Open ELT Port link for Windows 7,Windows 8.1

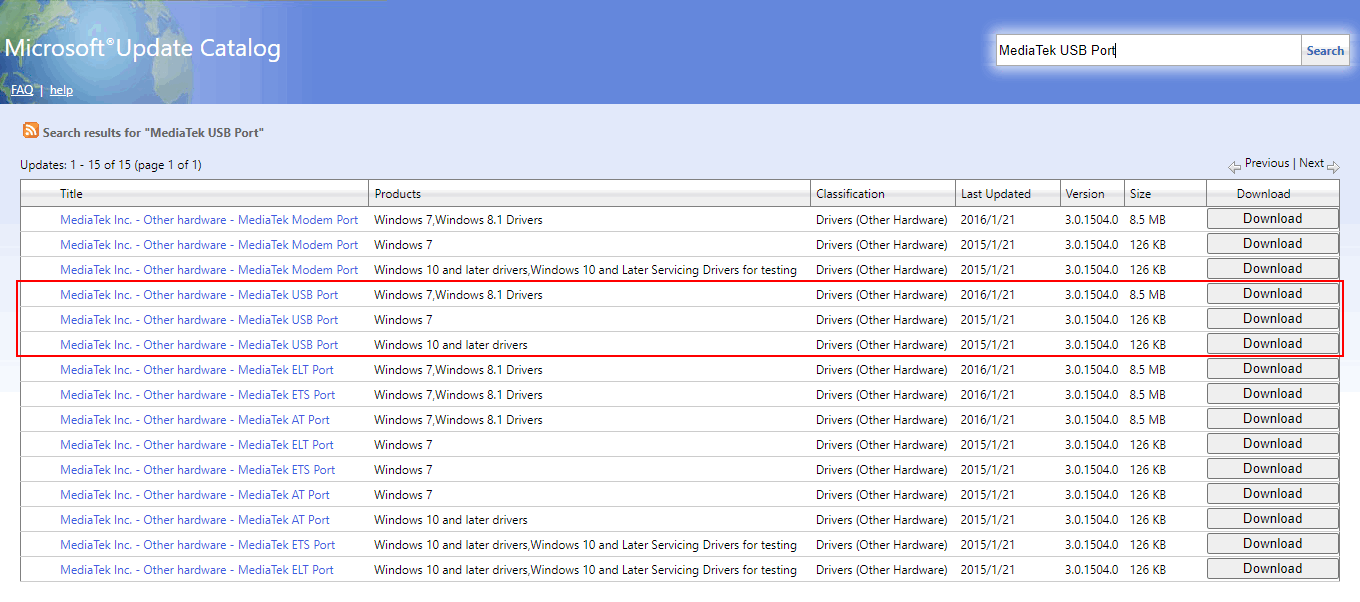point(197,370)
